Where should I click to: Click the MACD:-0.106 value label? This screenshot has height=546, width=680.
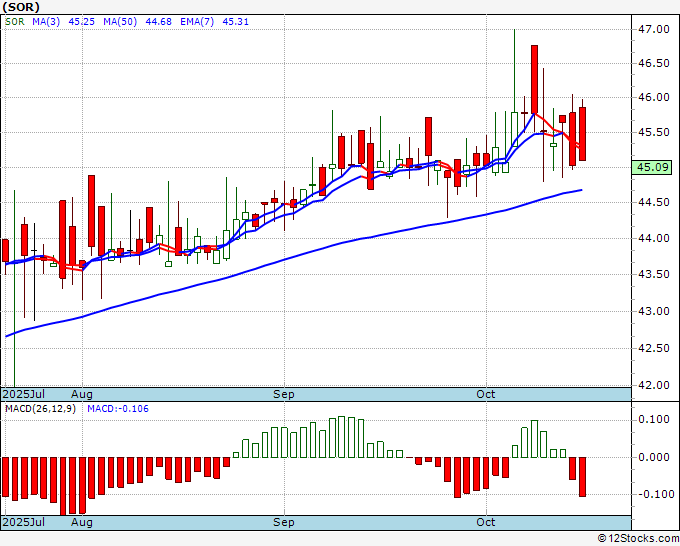[x=118, y=409]
